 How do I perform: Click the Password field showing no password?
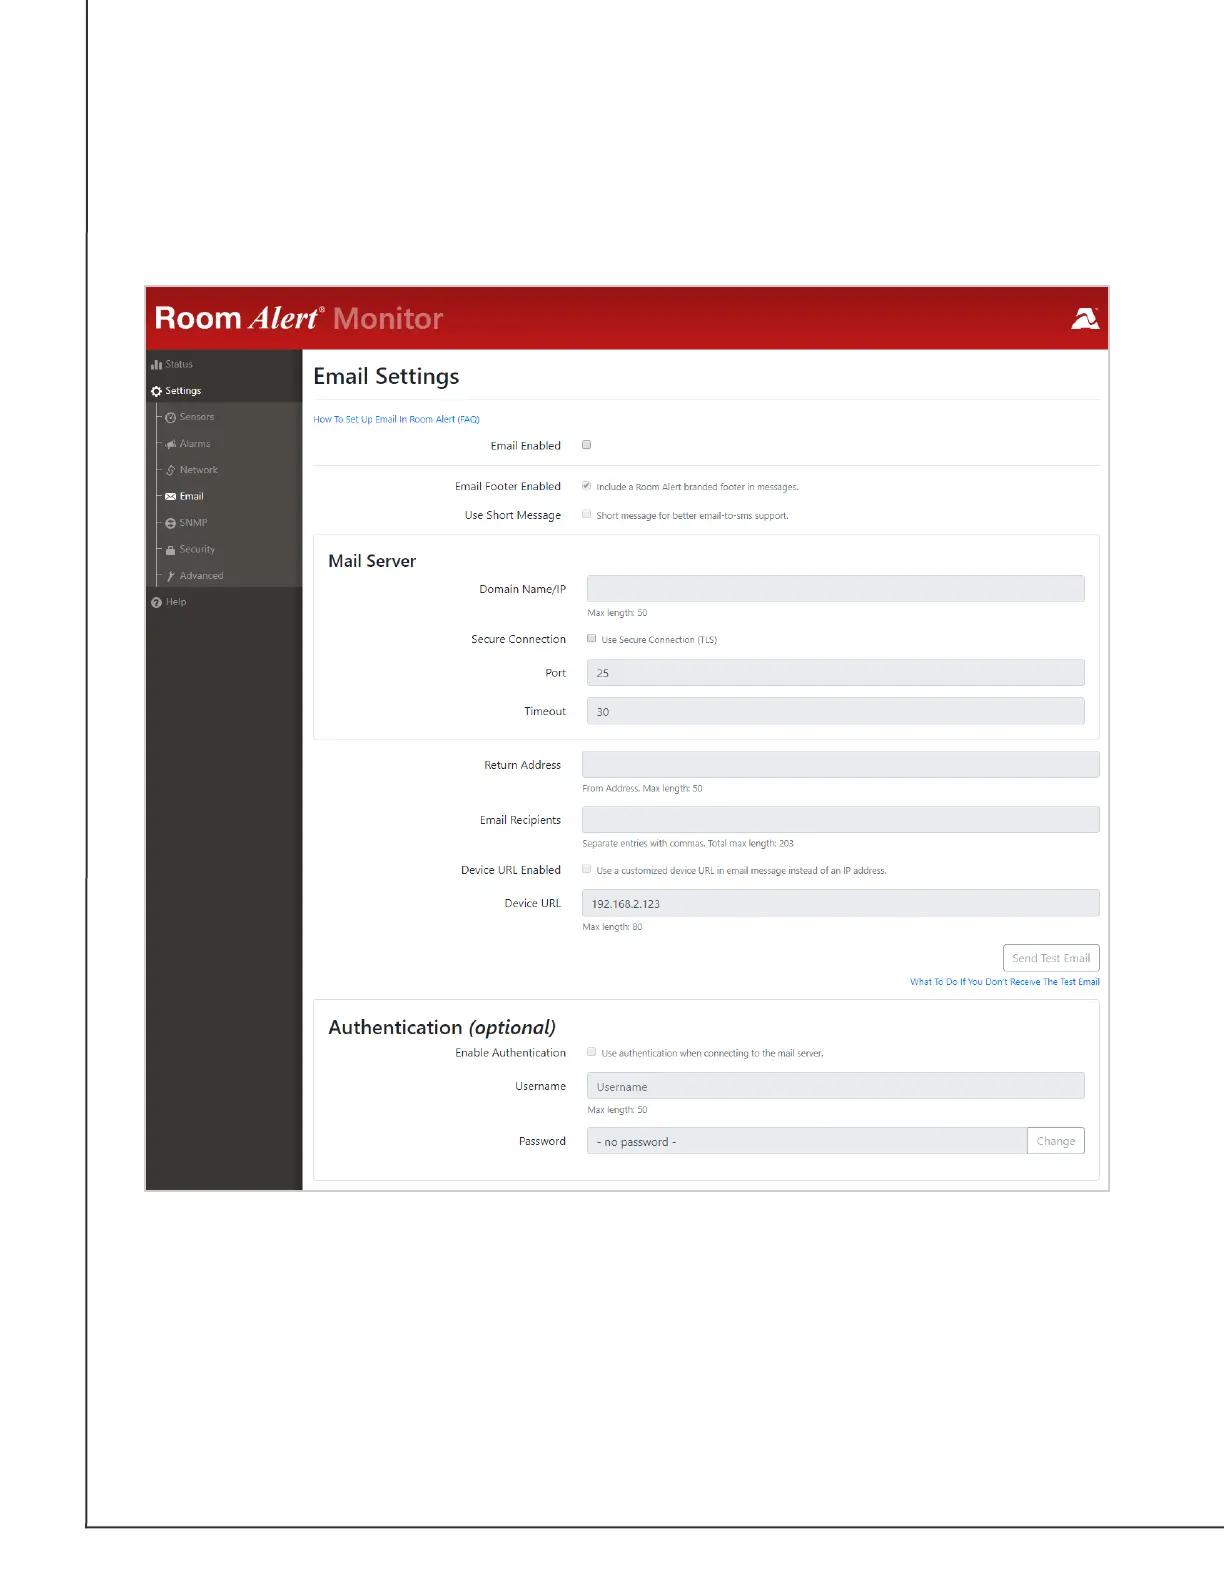coord(807,1141)
